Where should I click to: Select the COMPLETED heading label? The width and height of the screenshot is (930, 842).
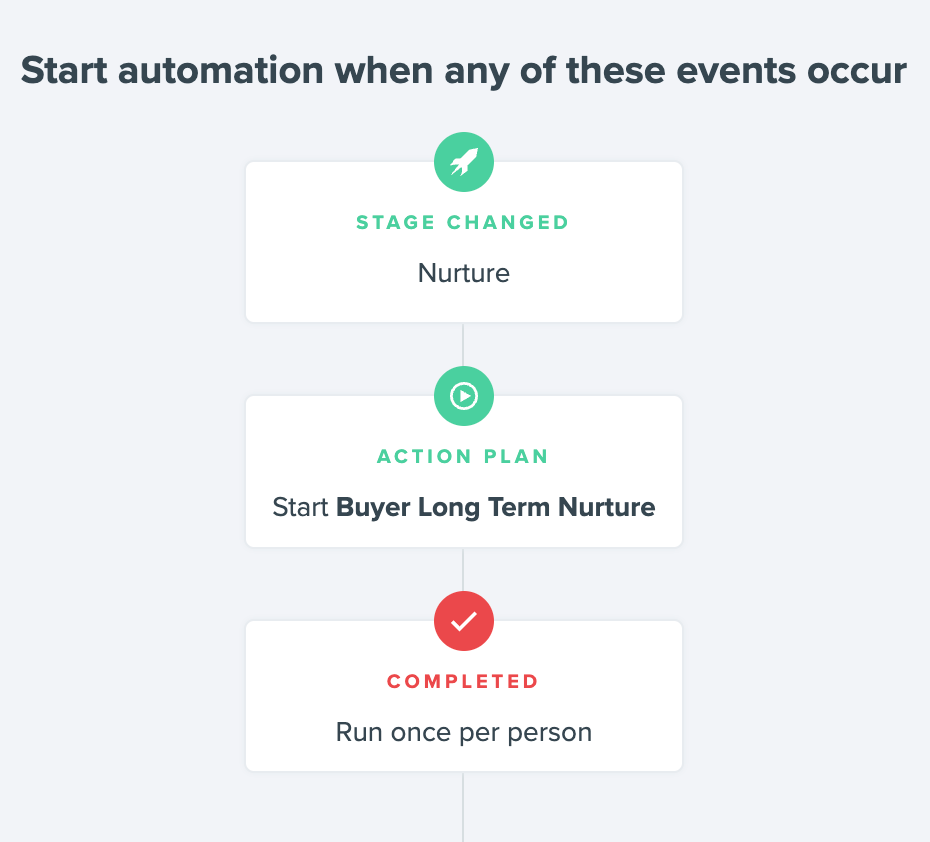(463, 681)
